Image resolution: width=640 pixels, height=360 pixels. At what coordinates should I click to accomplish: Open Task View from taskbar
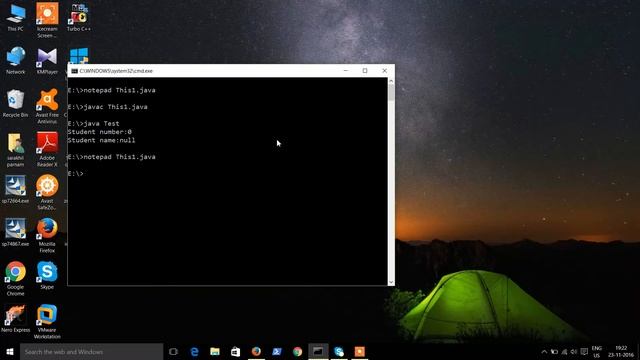[173, 351]
